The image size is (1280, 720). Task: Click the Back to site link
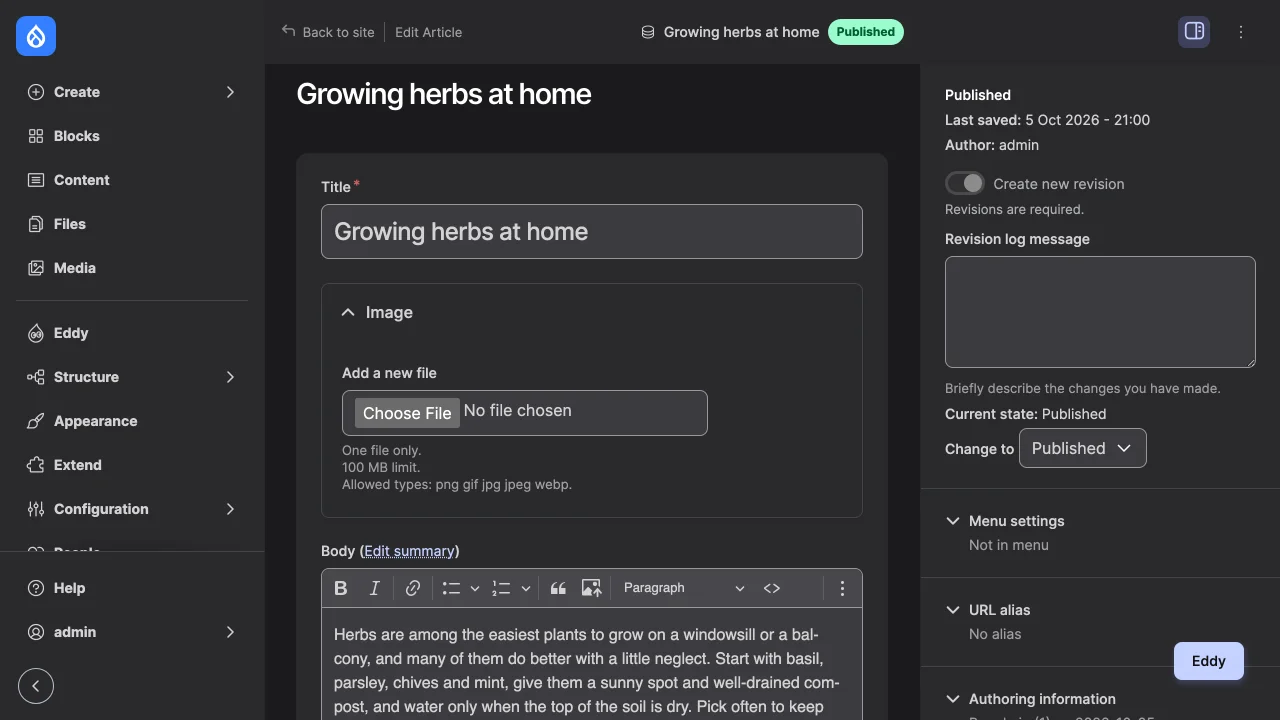click(328, 32)
